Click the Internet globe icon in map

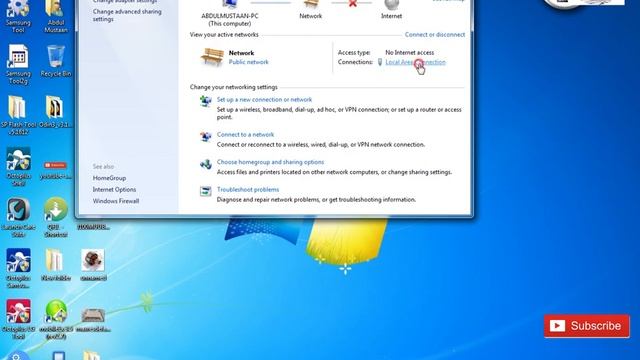coord(391,4)
